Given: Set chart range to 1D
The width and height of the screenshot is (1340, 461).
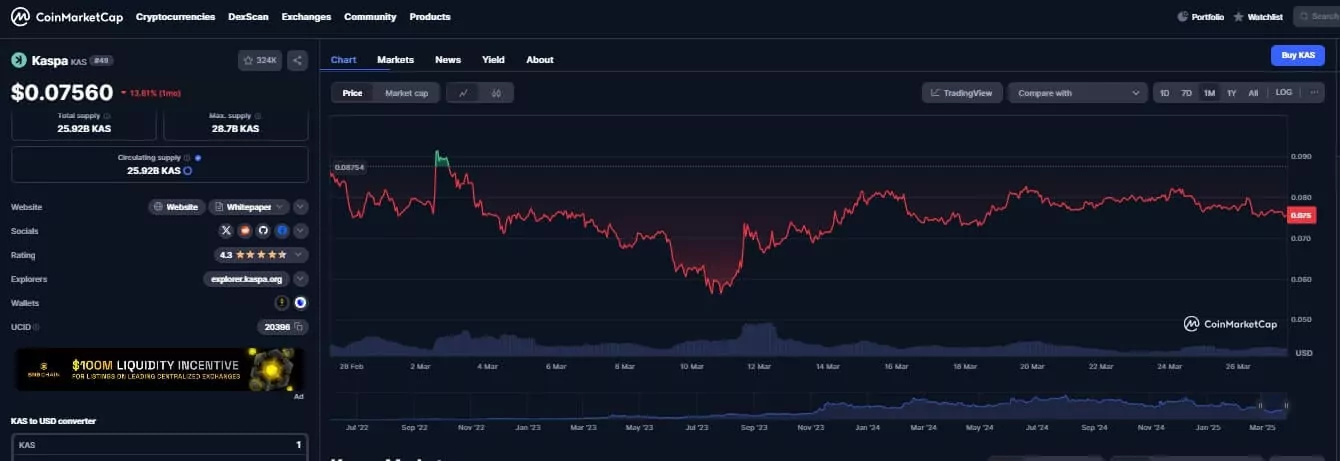Looking at the screenshot, I should pyautogui.click(x=1164, y=93).
